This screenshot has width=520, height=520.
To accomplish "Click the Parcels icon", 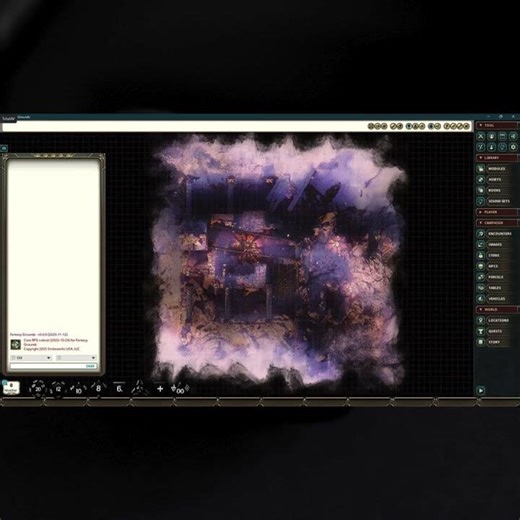I will click(480, 277).
